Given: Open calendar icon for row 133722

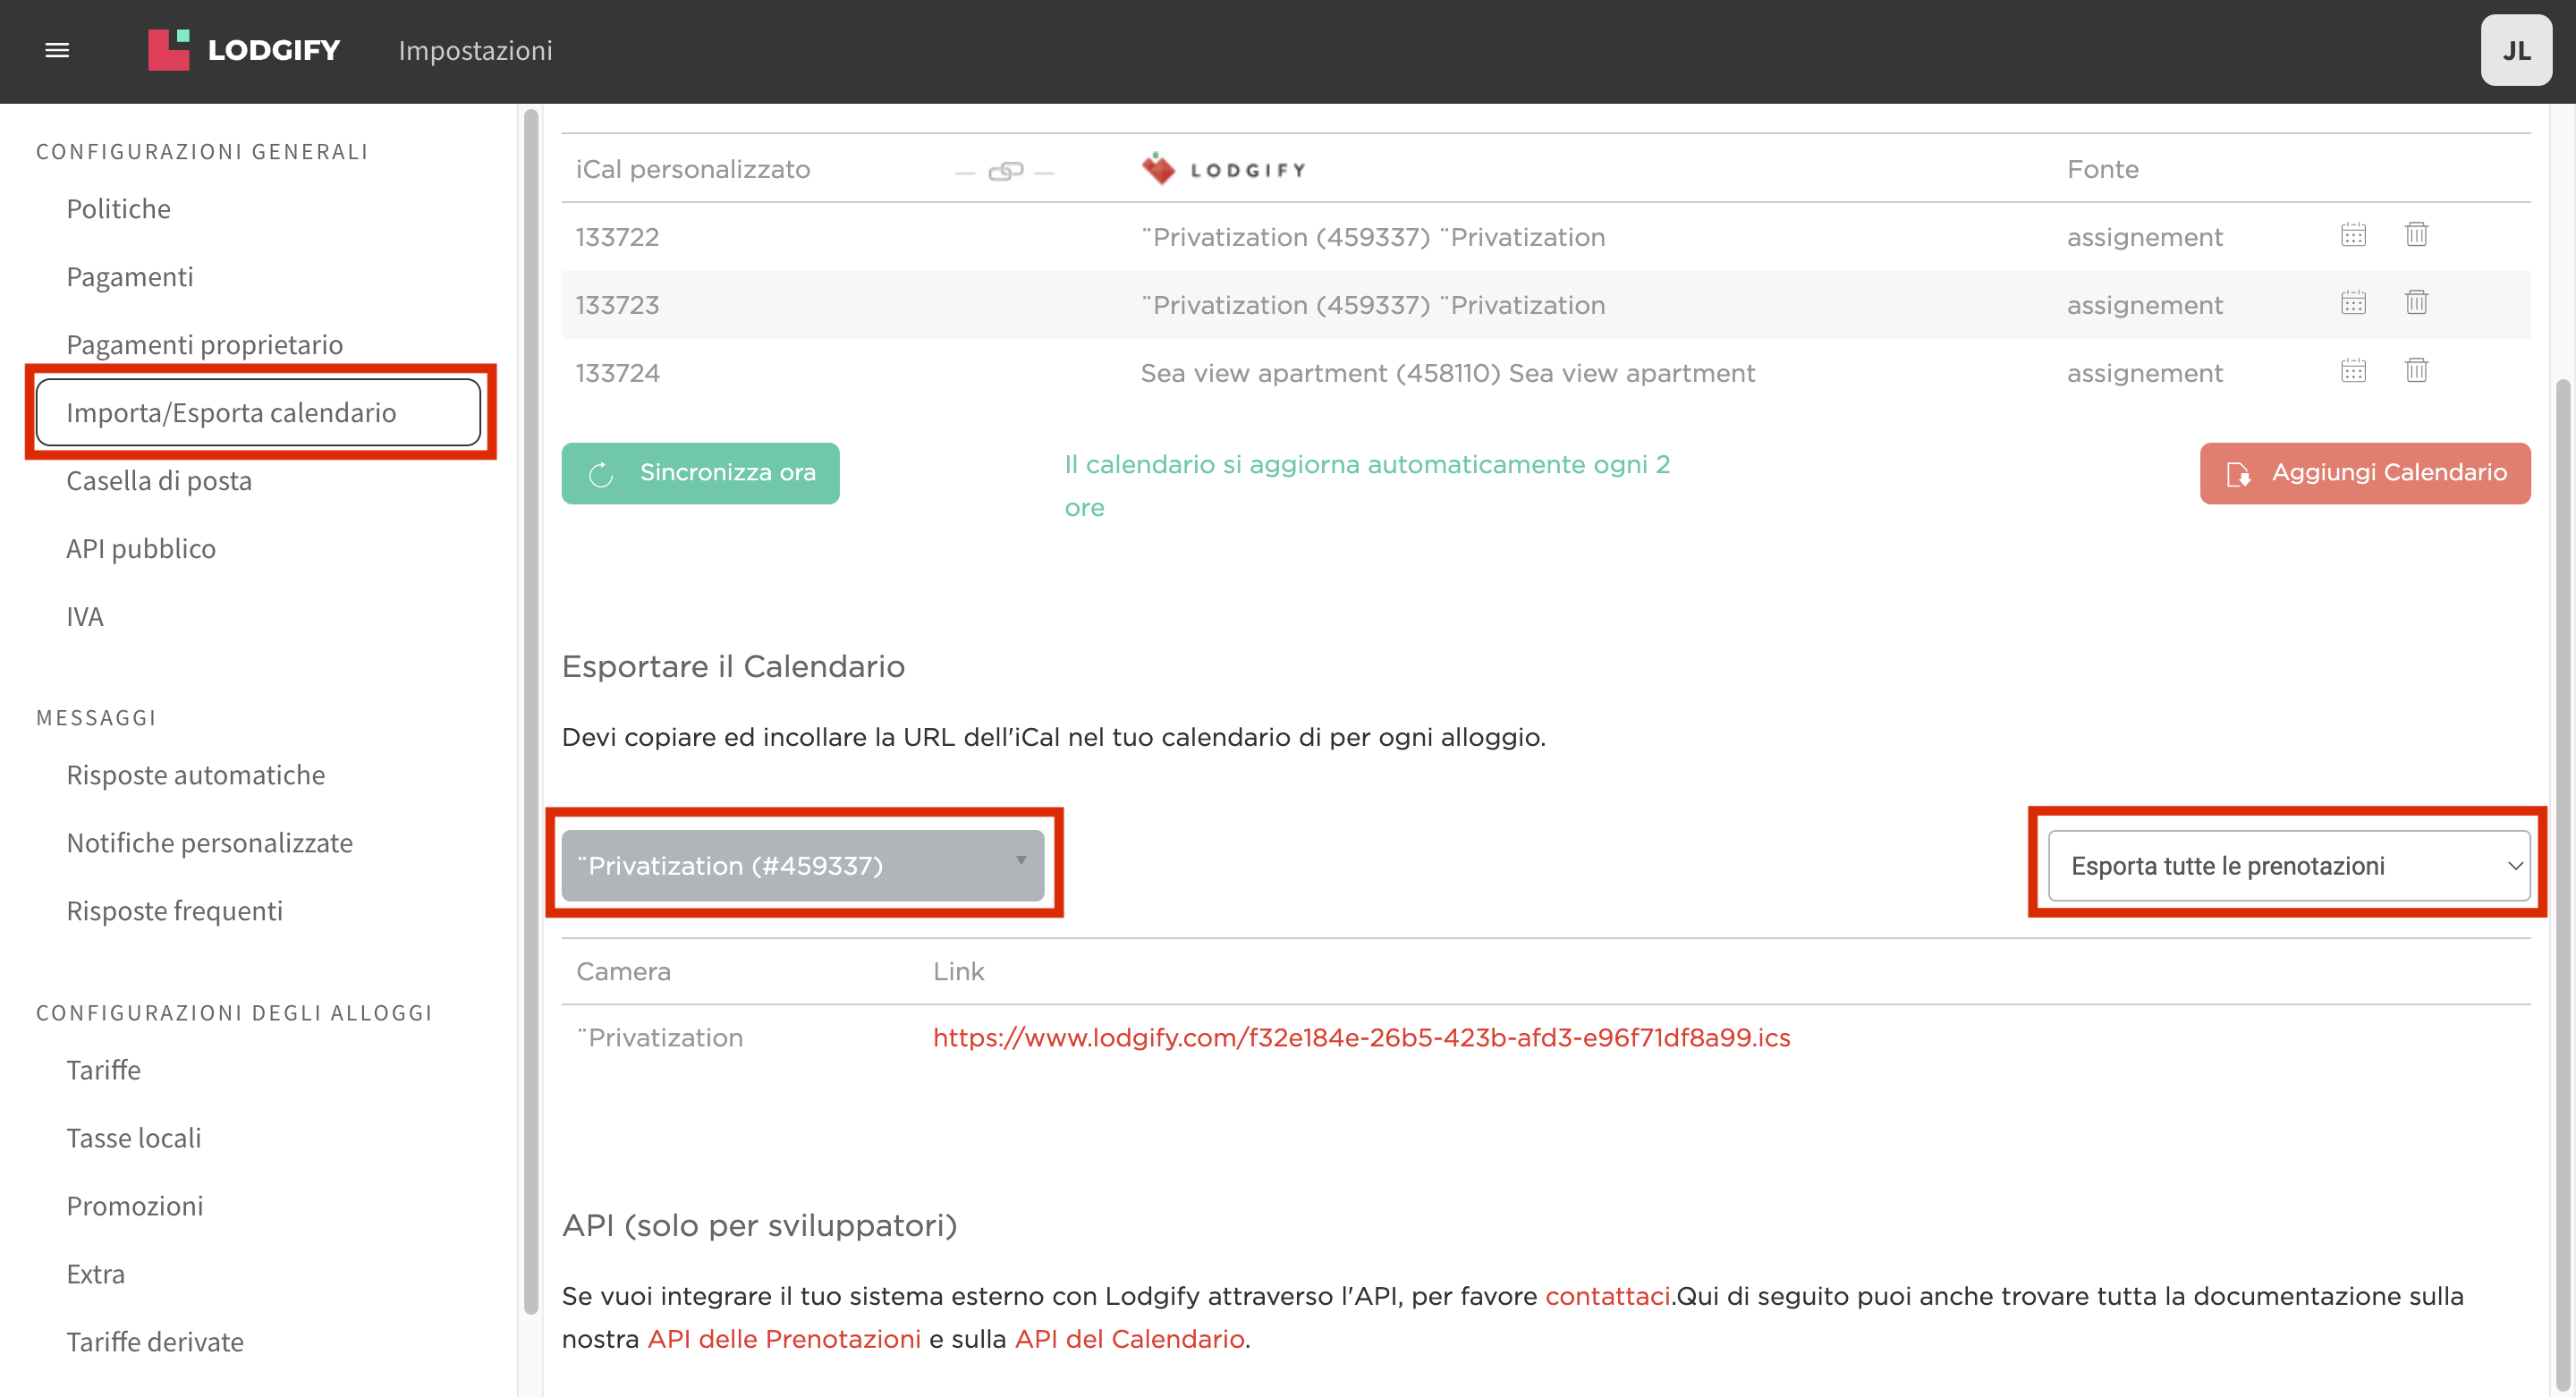Looking at the screenshot, I should (2353, 235).
